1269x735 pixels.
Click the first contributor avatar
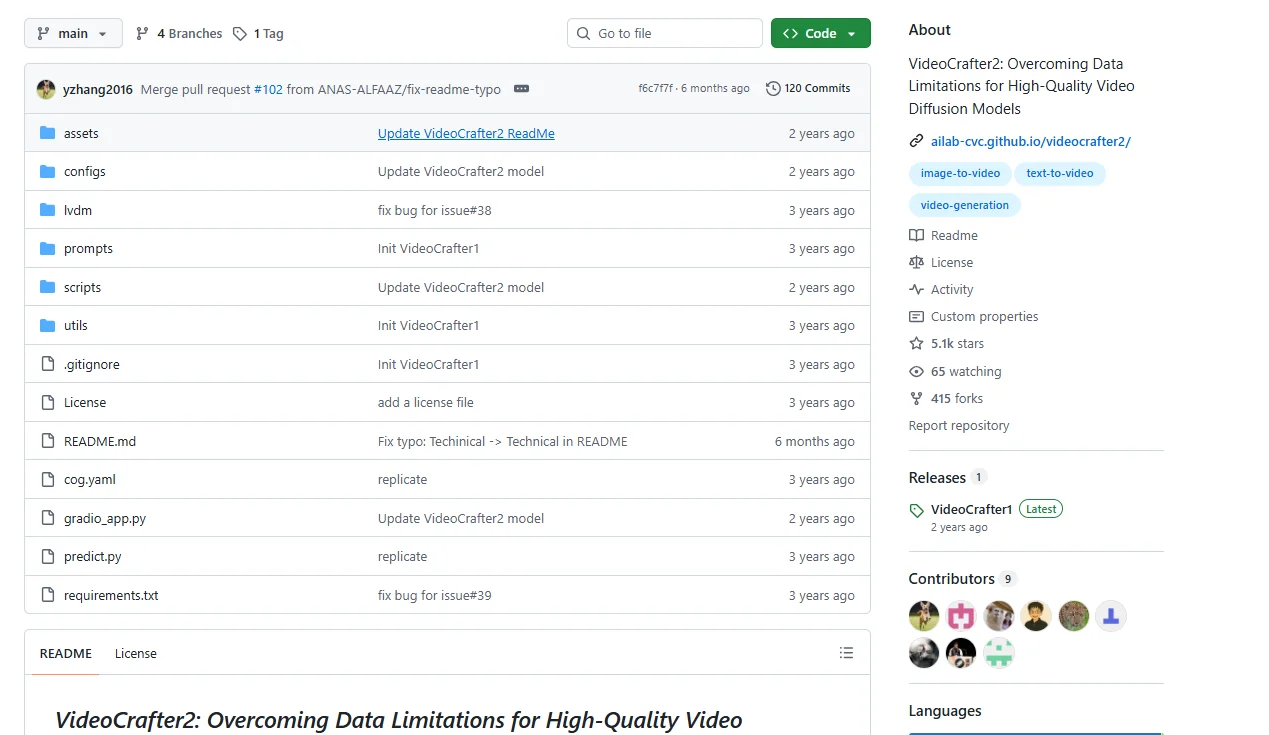[x=924, y=616]
